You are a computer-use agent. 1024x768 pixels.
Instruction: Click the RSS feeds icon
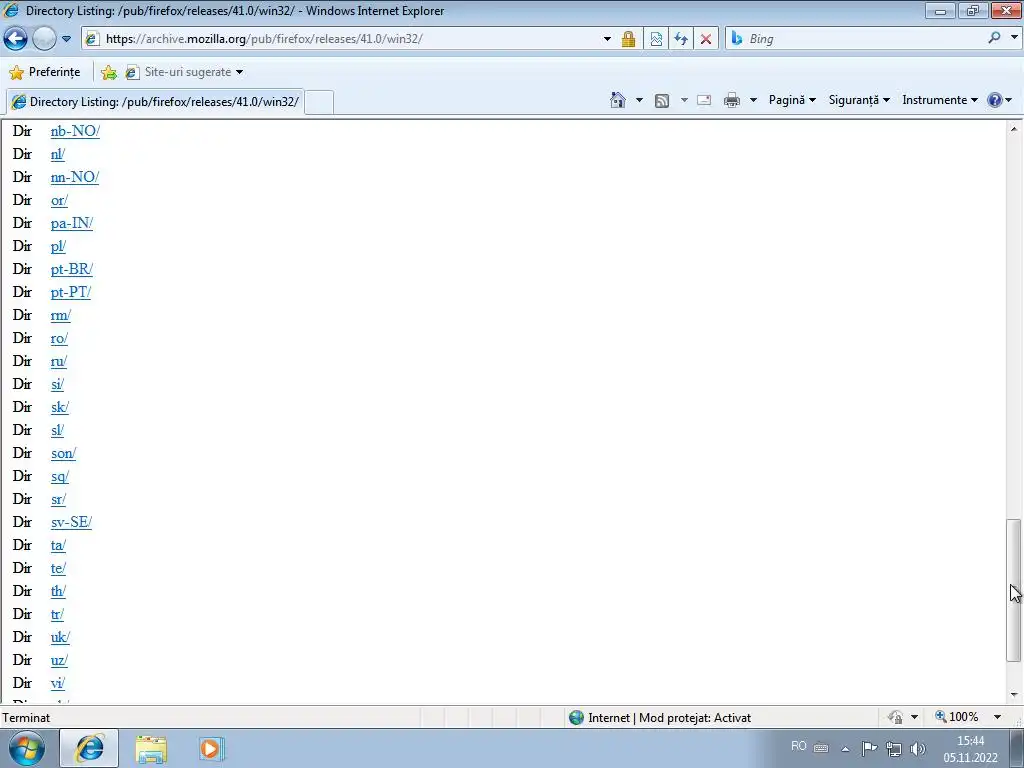pos(662,101)
